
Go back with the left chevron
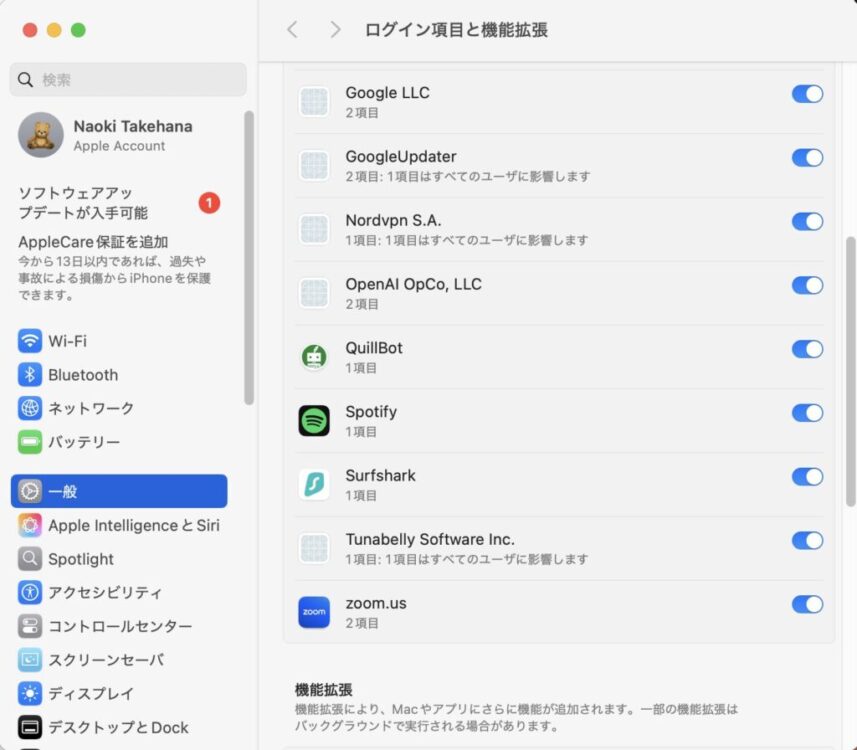click(x=292, y=30)
